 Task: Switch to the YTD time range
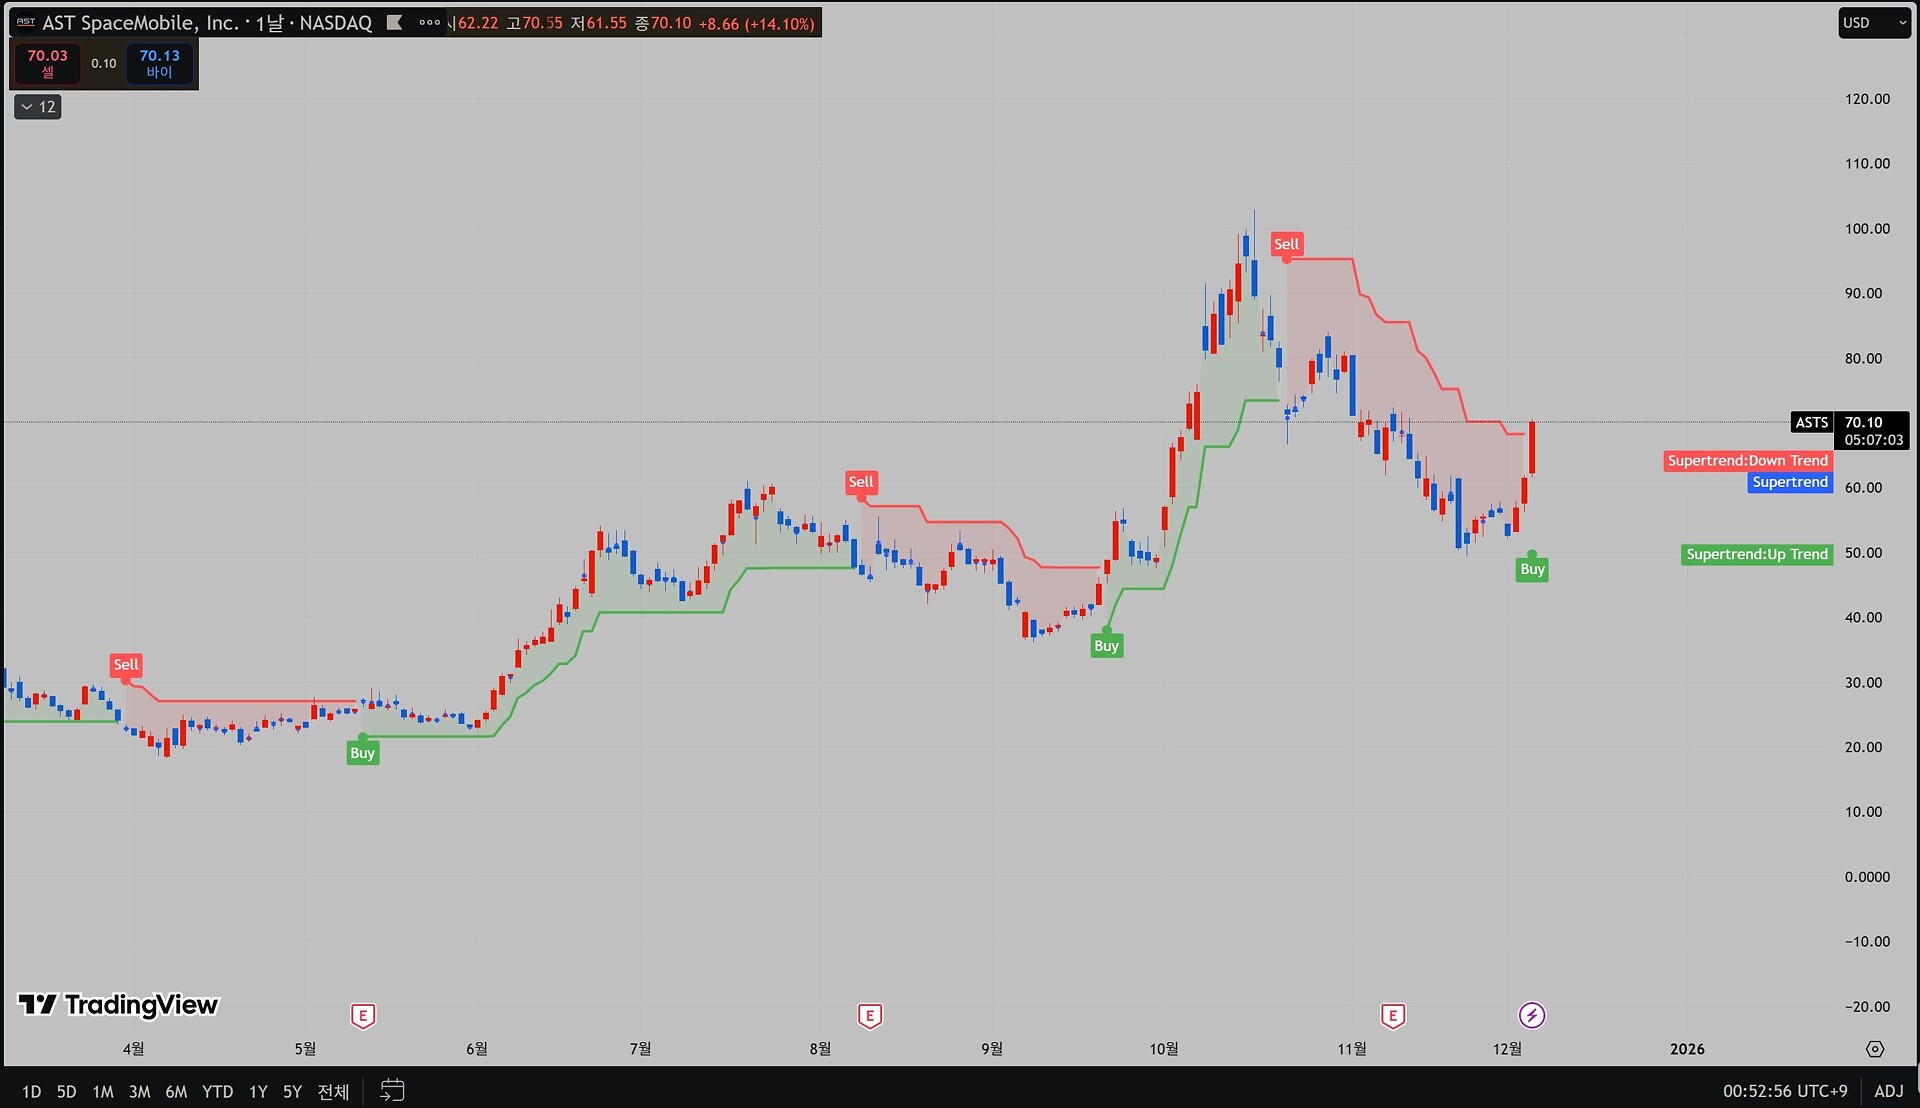(217, 1091)
